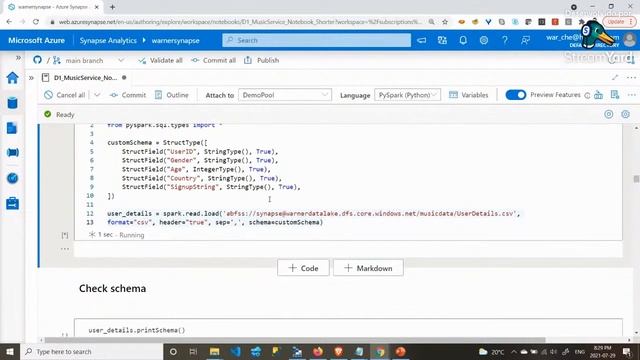Add a new Code cell
The width and height of the screenshot is (640, 360).
(x=303, y=268)
